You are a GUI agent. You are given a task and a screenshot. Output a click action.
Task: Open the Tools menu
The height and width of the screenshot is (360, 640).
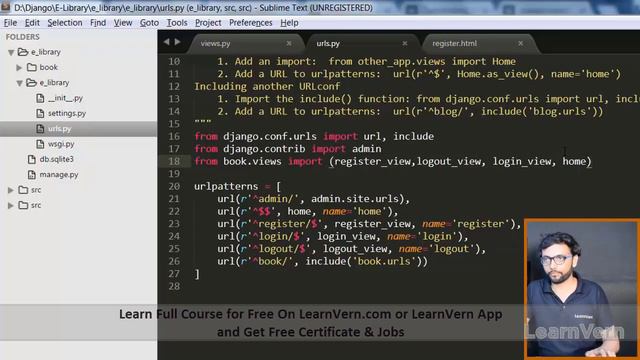[x=177, y=23]
